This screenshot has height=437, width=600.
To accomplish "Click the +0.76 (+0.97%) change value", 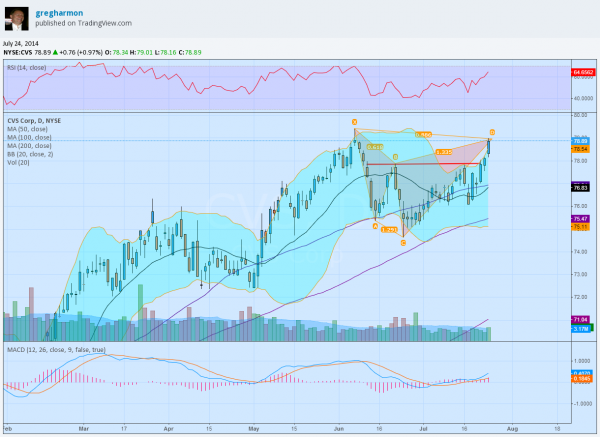I will point(81,52).
